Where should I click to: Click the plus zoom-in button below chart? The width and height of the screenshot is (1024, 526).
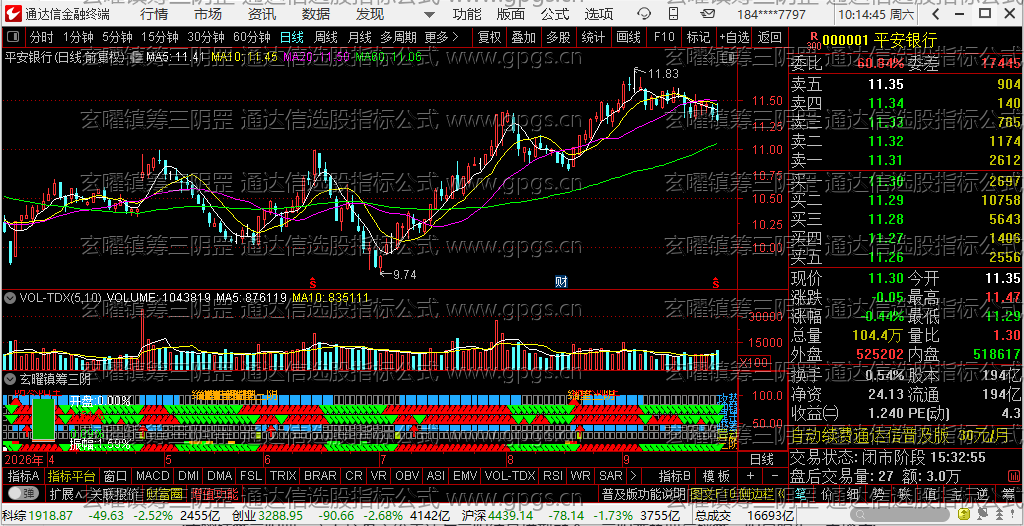(x=750, y=475)
